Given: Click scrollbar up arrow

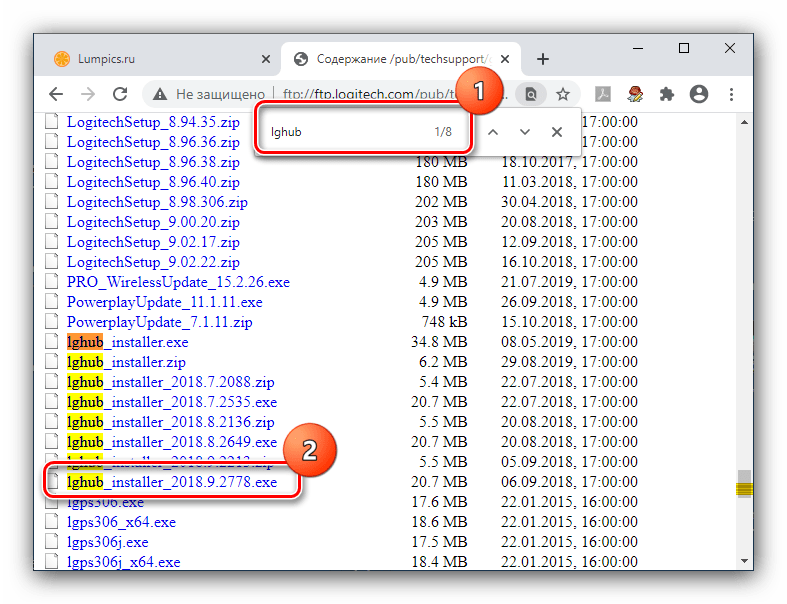Looking at the screenshot, I should tap(744, 122).
